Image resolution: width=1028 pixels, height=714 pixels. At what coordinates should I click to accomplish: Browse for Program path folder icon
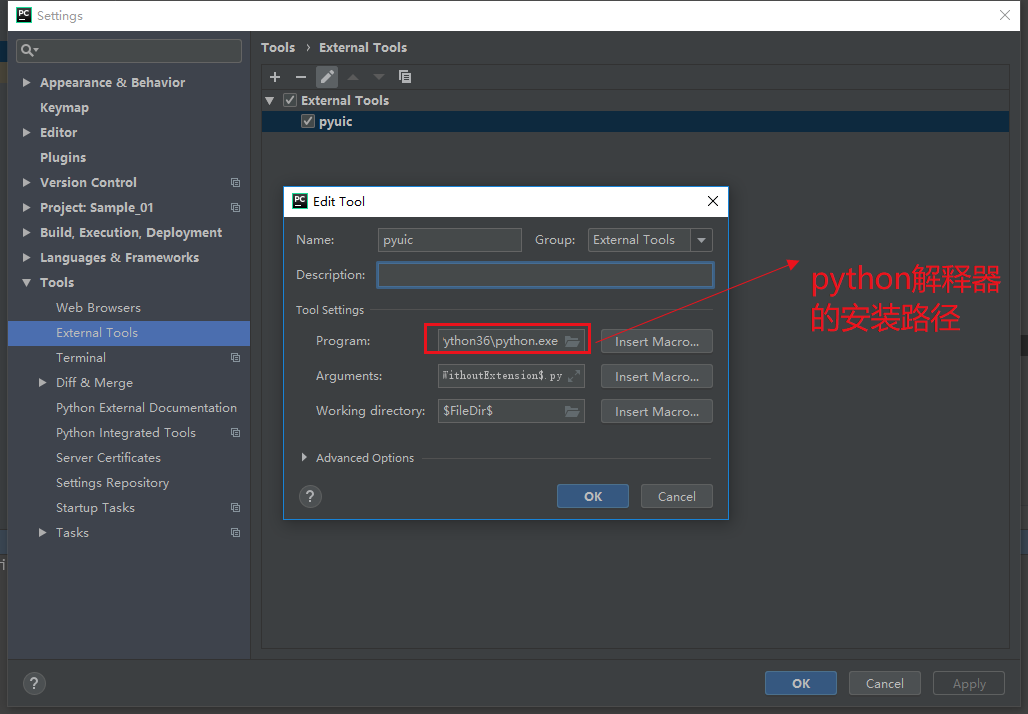572,341
